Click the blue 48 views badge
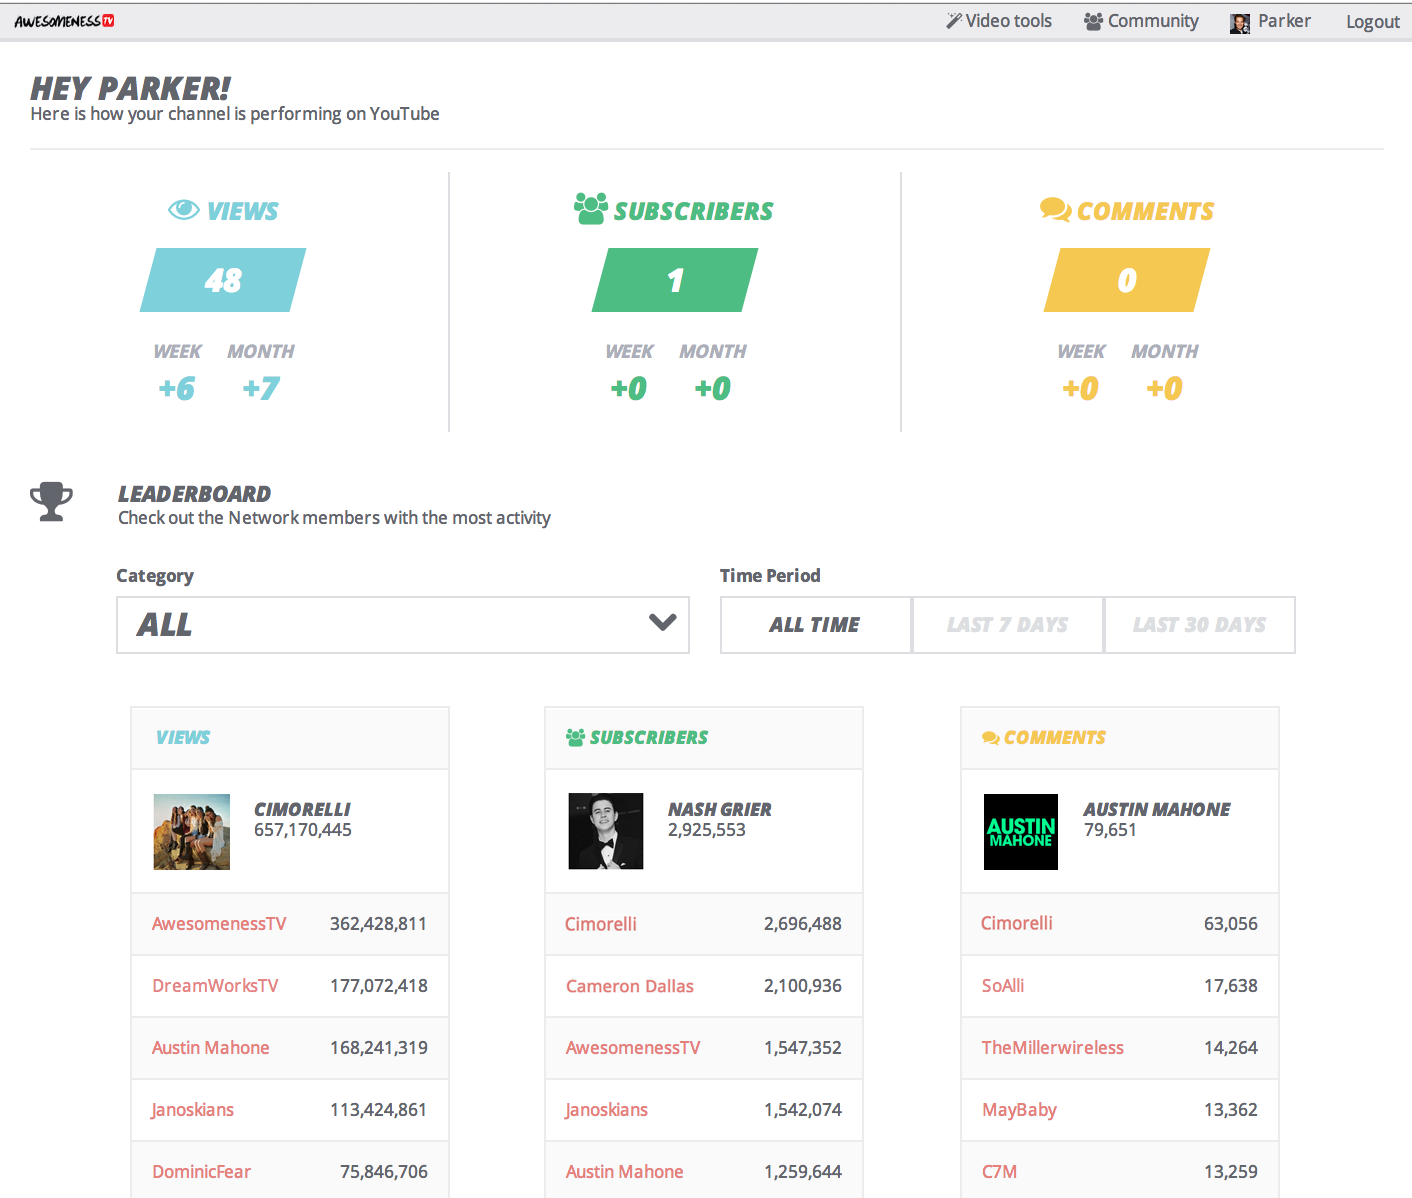 [x=223, y=280]
